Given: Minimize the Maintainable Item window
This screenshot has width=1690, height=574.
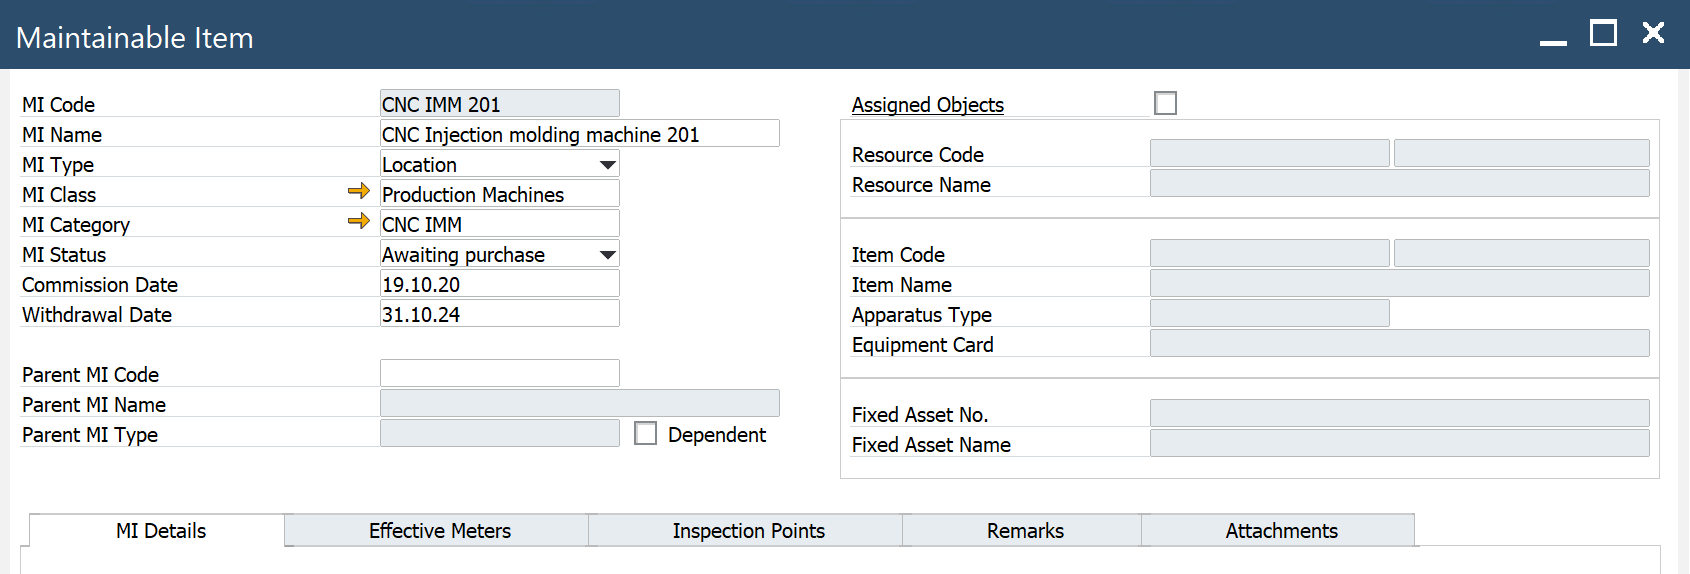Looking at the screenshot, I should 1552,35.
